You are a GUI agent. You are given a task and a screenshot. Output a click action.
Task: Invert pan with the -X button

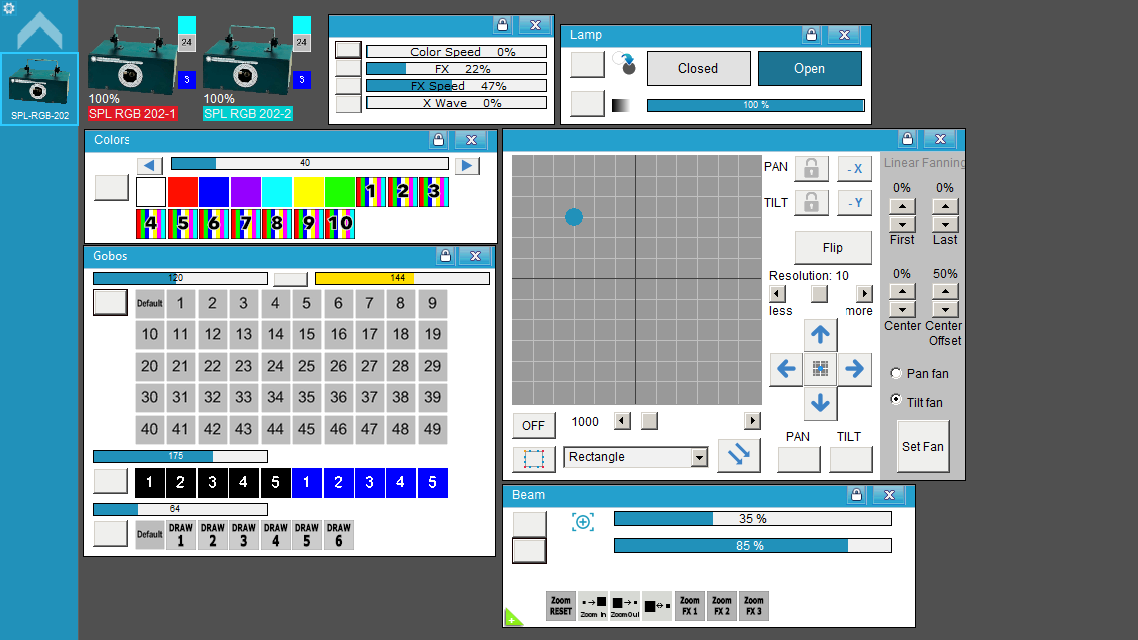pyautogui.click(x=855, y=168)
